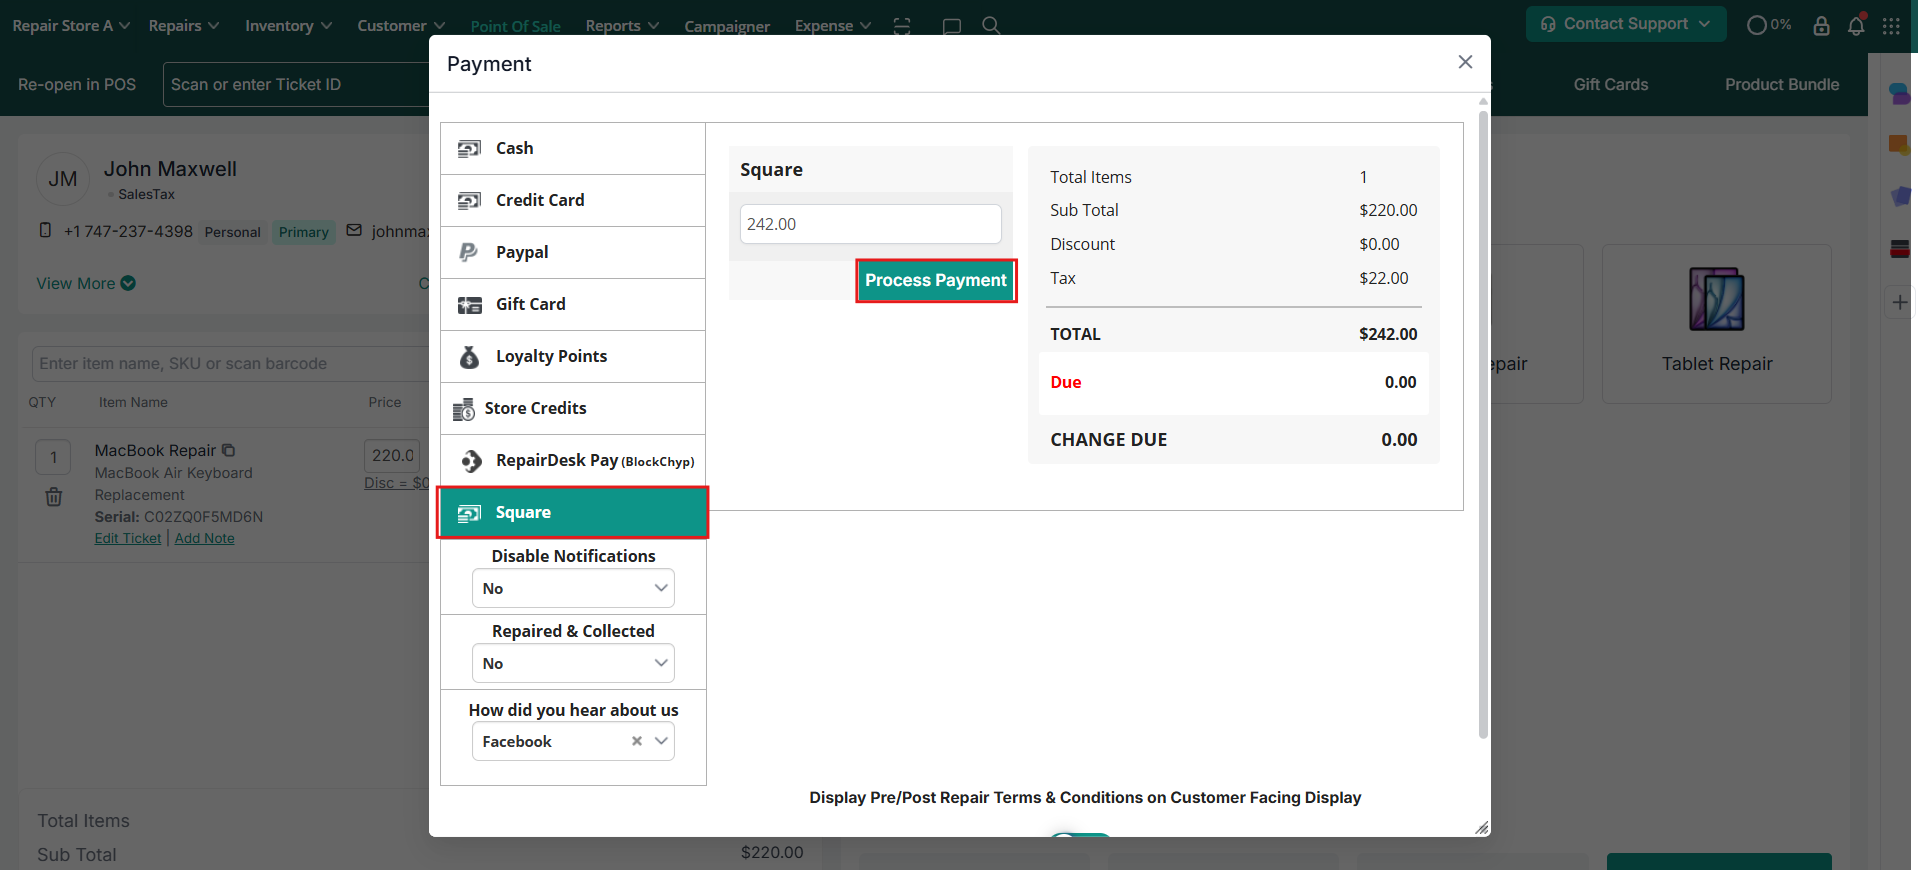Viewport: 1918px width, 870px height.
Task: Click the plus icon in the right sidebar
Action: pos(1900,302)
